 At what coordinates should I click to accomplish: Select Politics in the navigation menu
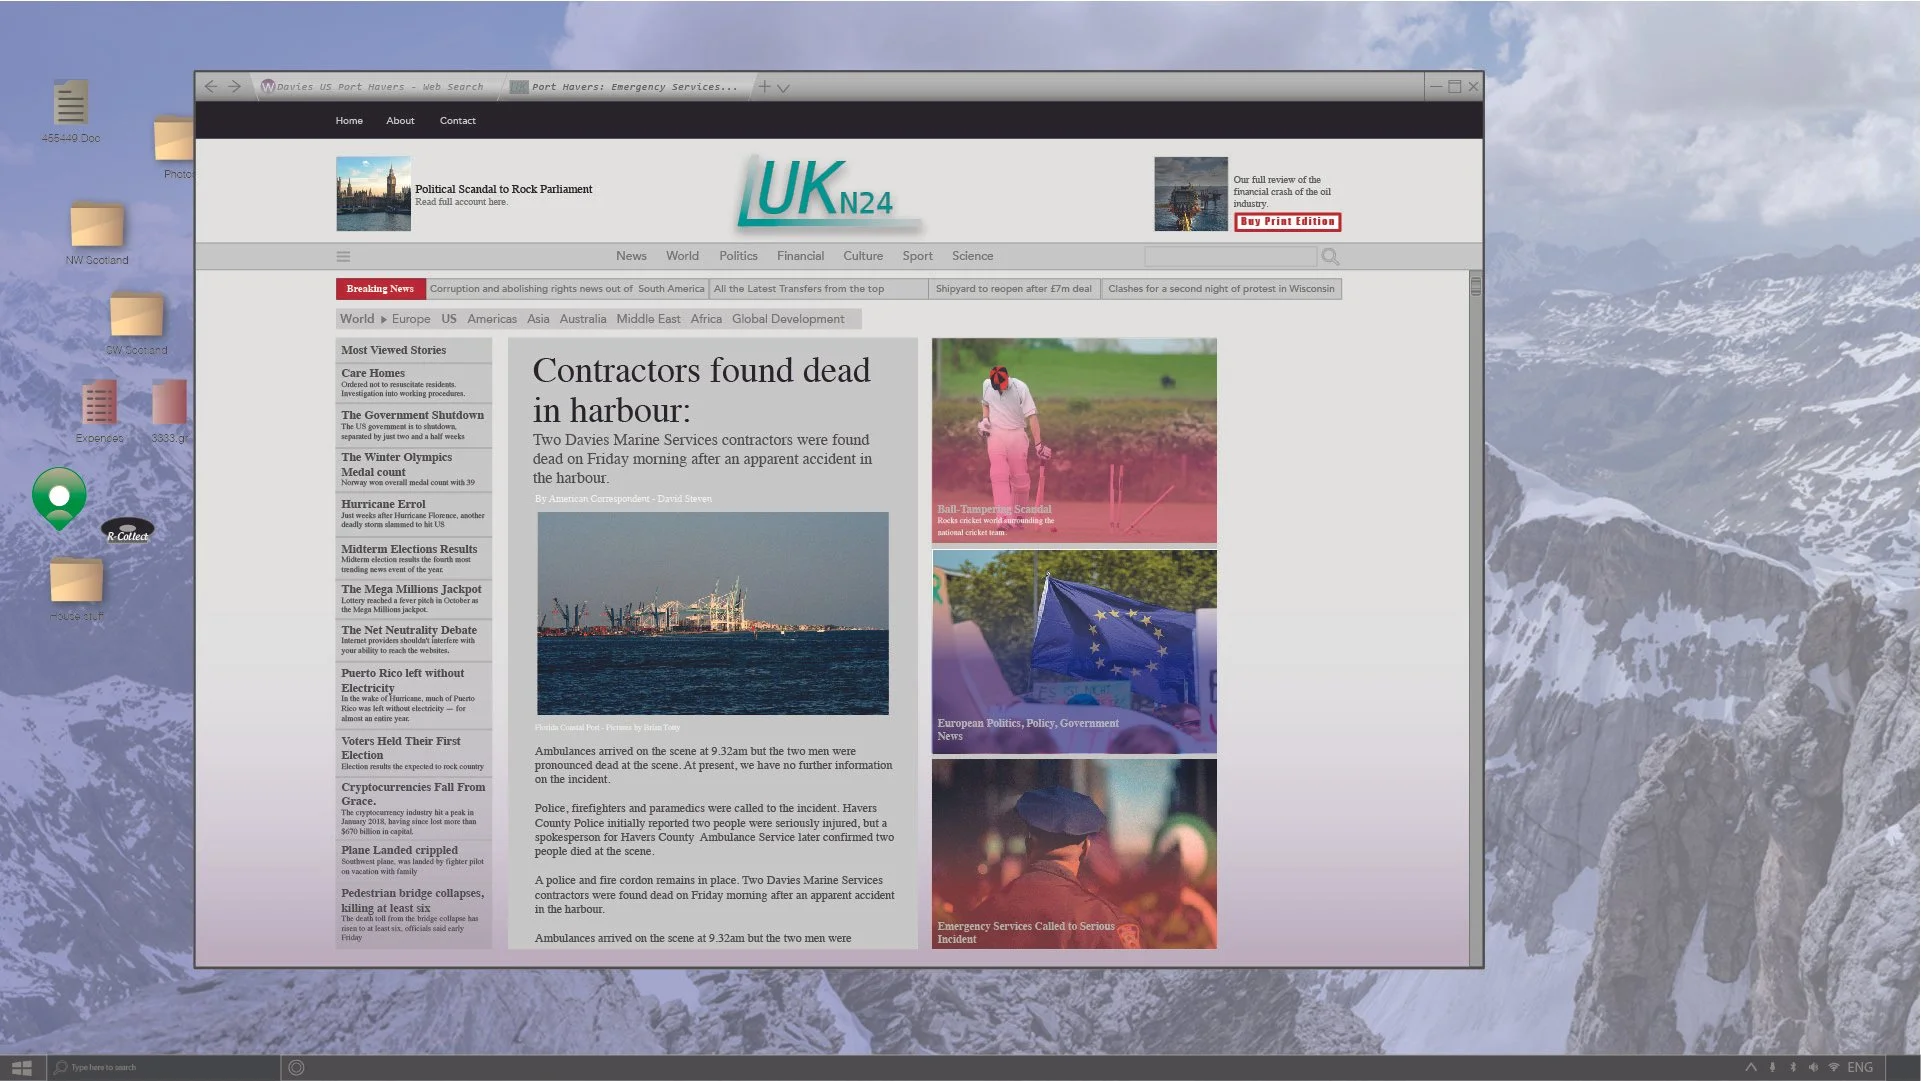click(x=738, y=256)
